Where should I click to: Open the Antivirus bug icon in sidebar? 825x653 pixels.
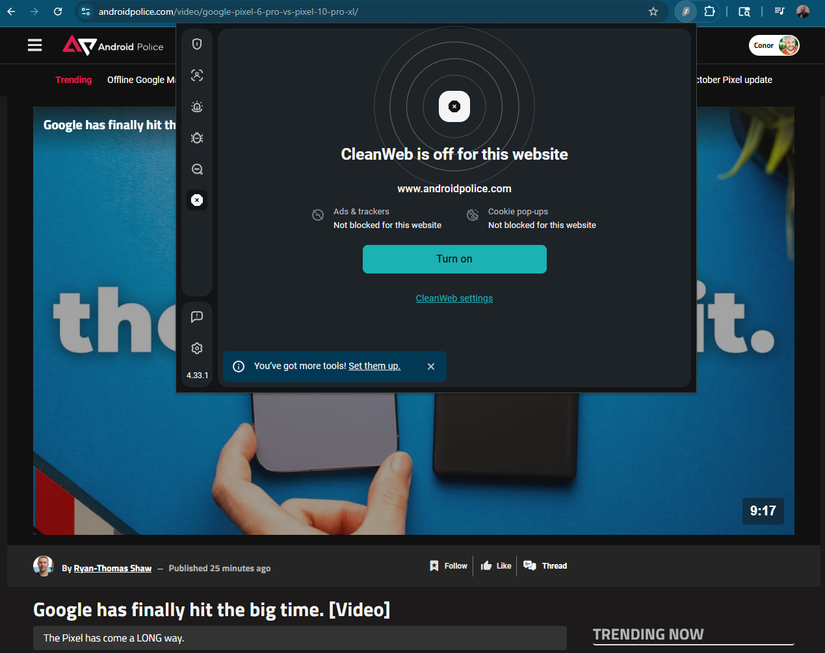(x=197, y=138)
